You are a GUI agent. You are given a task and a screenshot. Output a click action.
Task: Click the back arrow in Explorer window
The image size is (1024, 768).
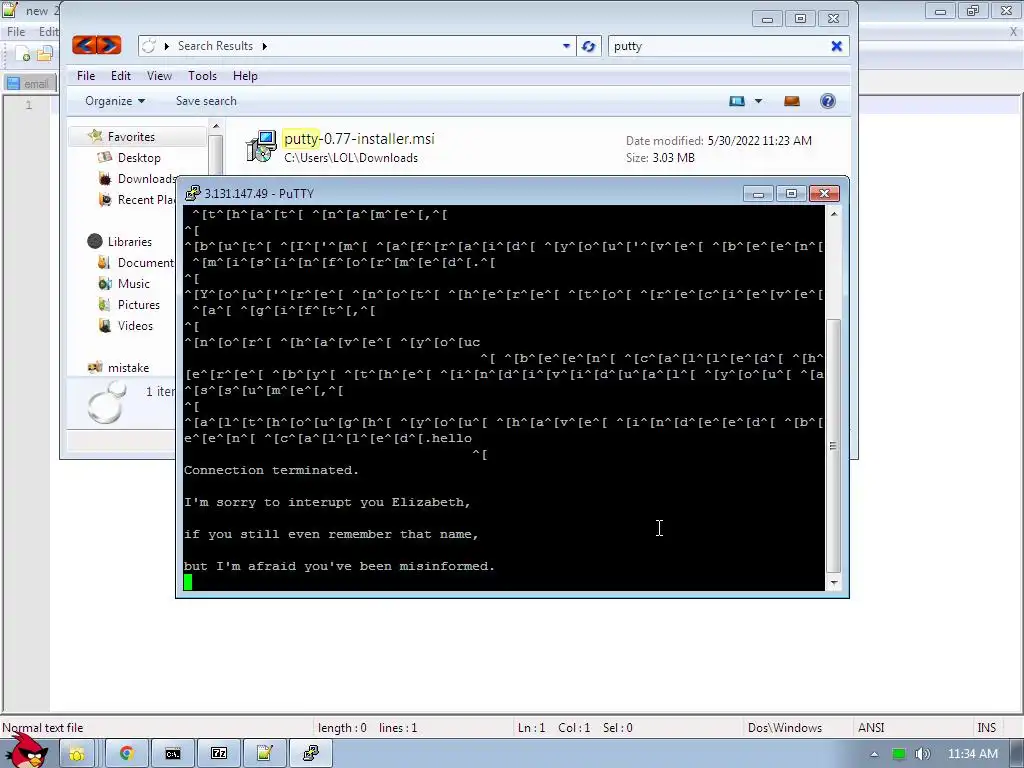point(85,45)
